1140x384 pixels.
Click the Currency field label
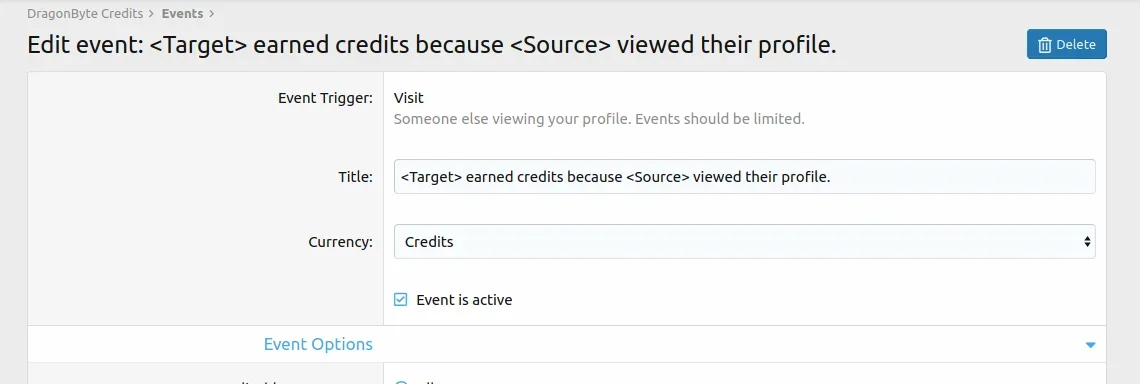tap(340, 241)
